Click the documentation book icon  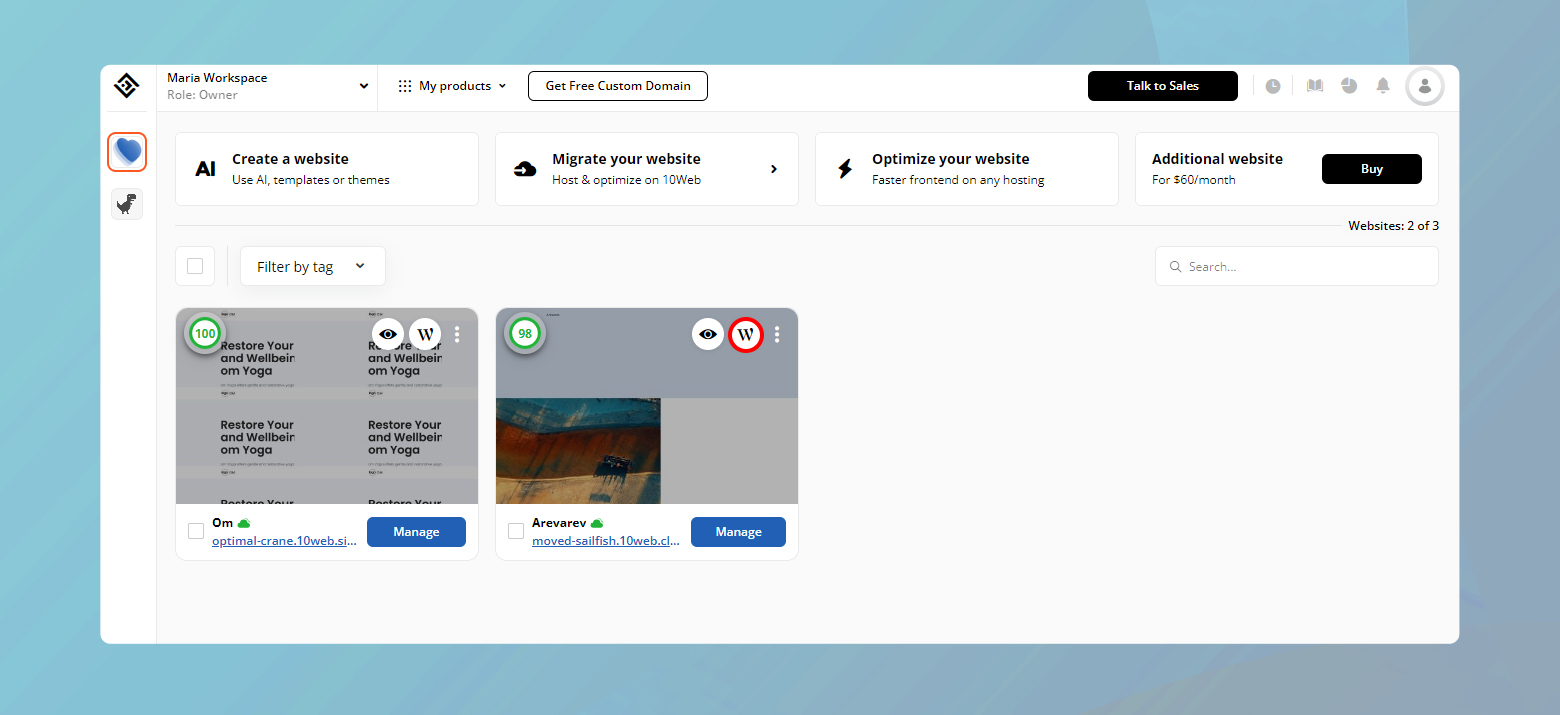(1314, 86)
